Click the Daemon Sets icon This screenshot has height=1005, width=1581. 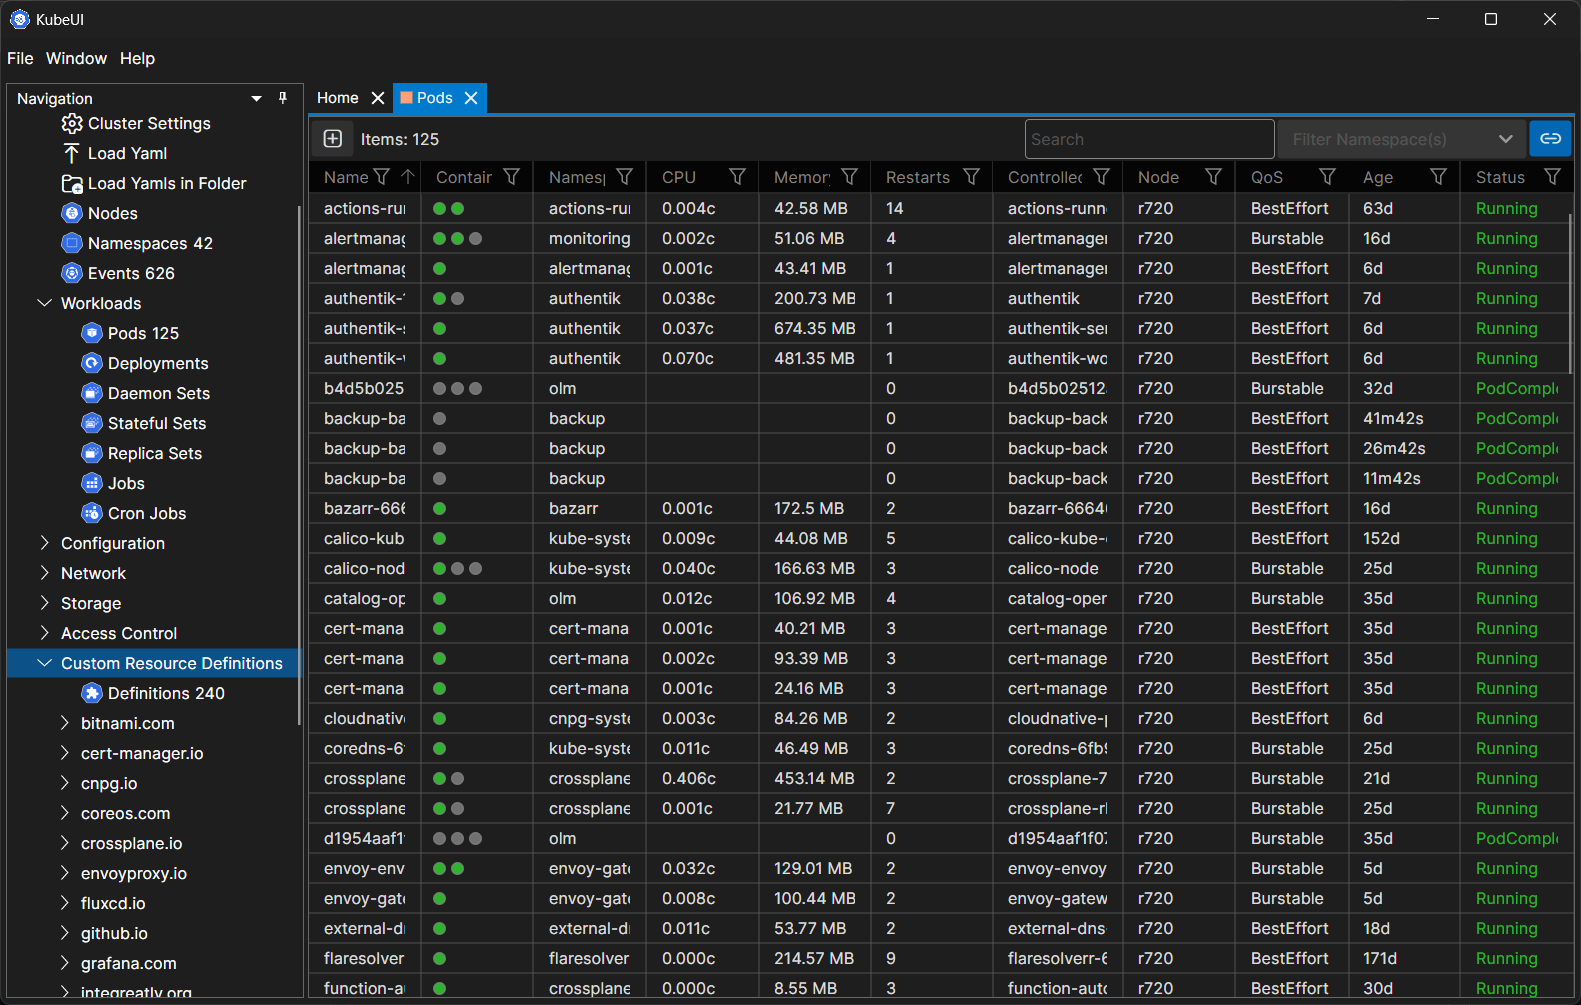tap(92, 393)
